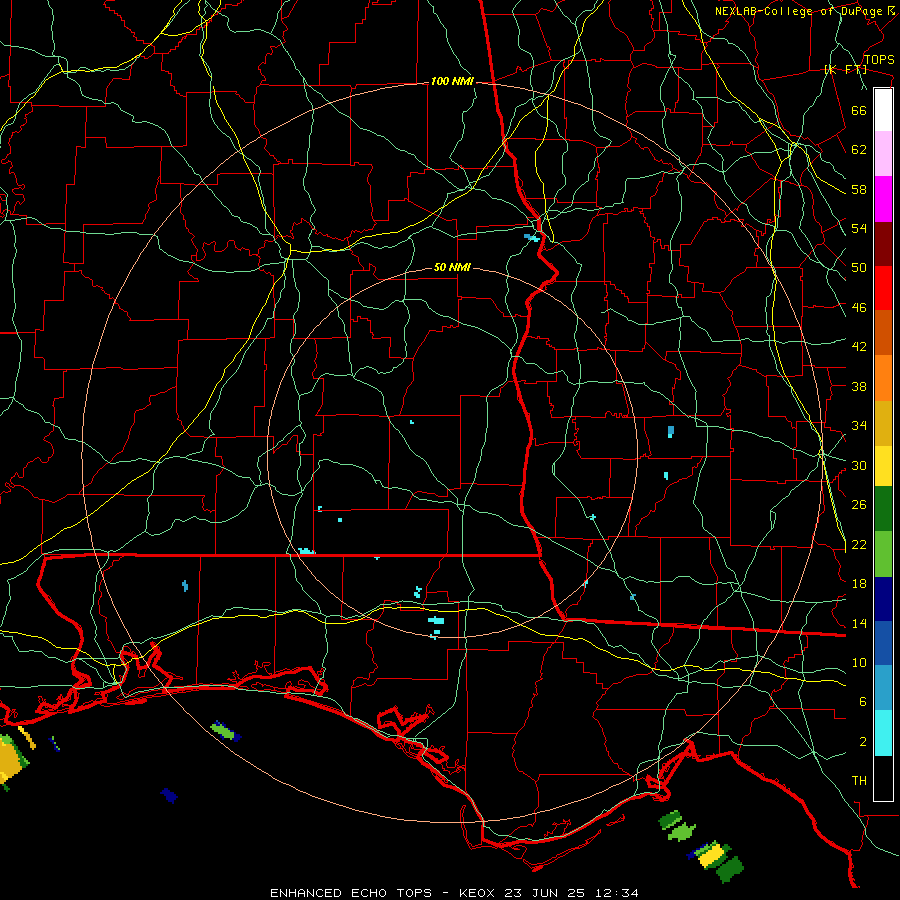Click the 58 legend scale value
Image resolution: width=900 pixels, height=900 pixels.
point(859,189)
